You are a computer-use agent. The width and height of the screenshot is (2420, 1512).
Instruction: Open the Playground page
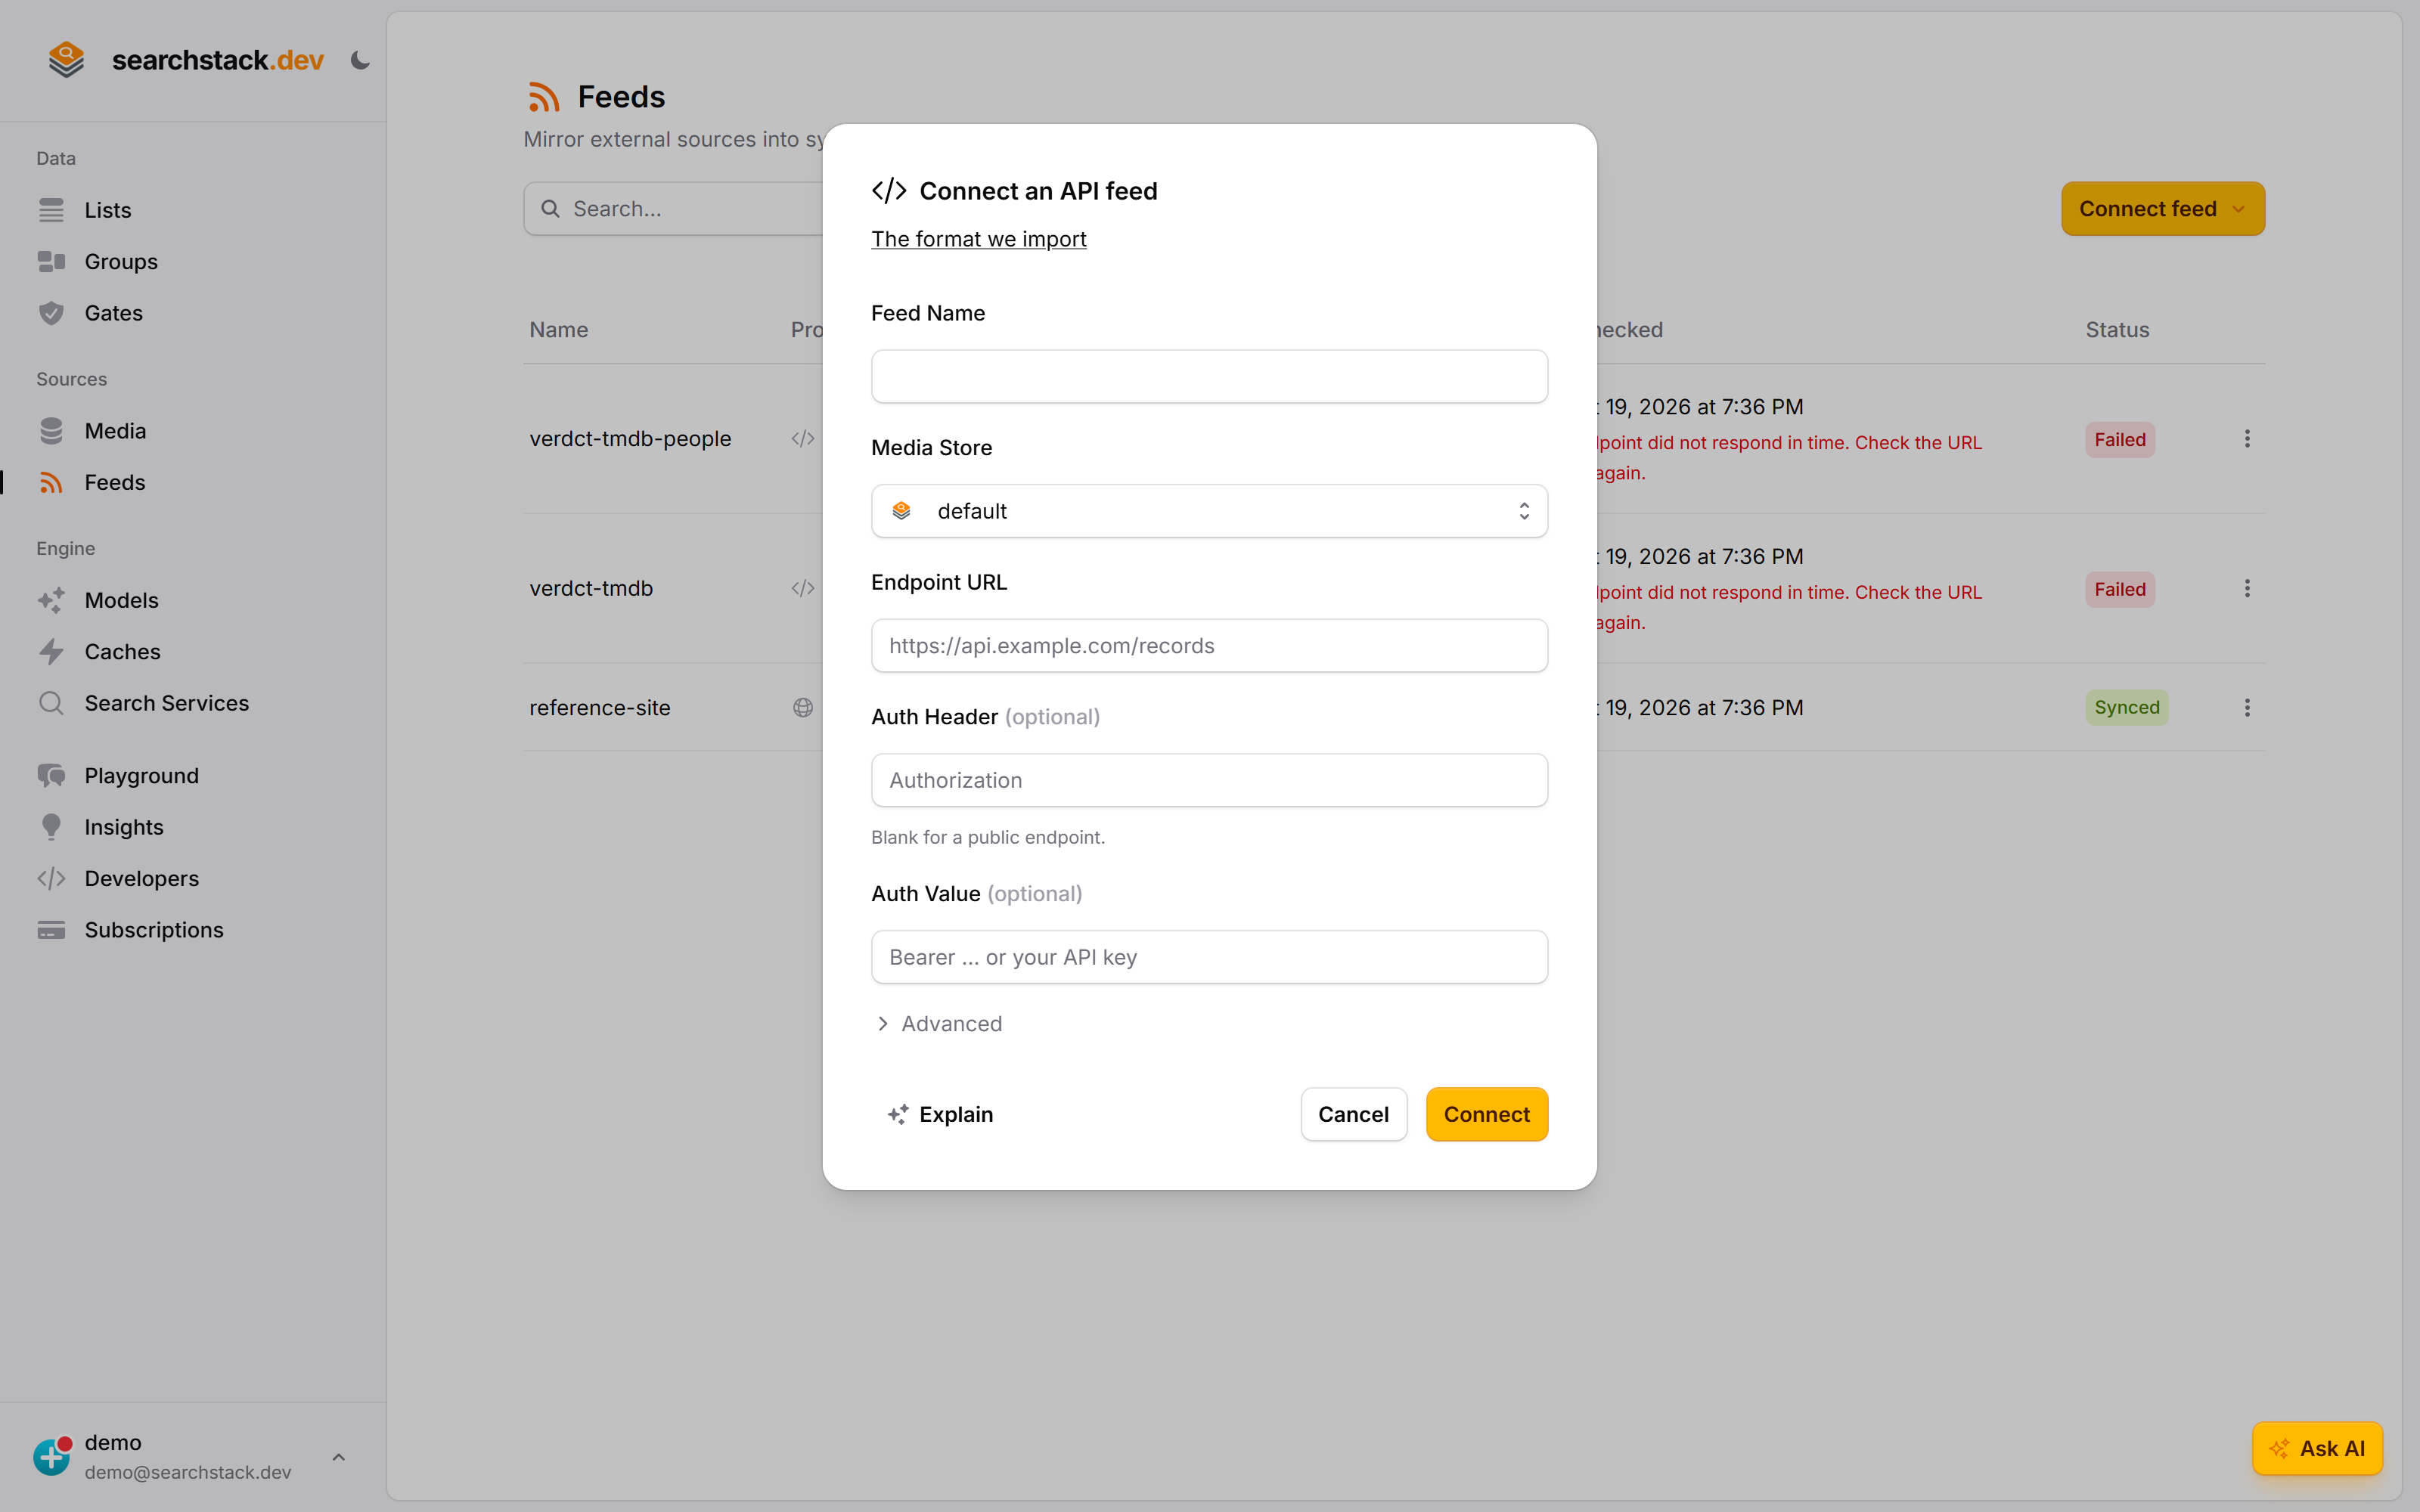point(141,775)
